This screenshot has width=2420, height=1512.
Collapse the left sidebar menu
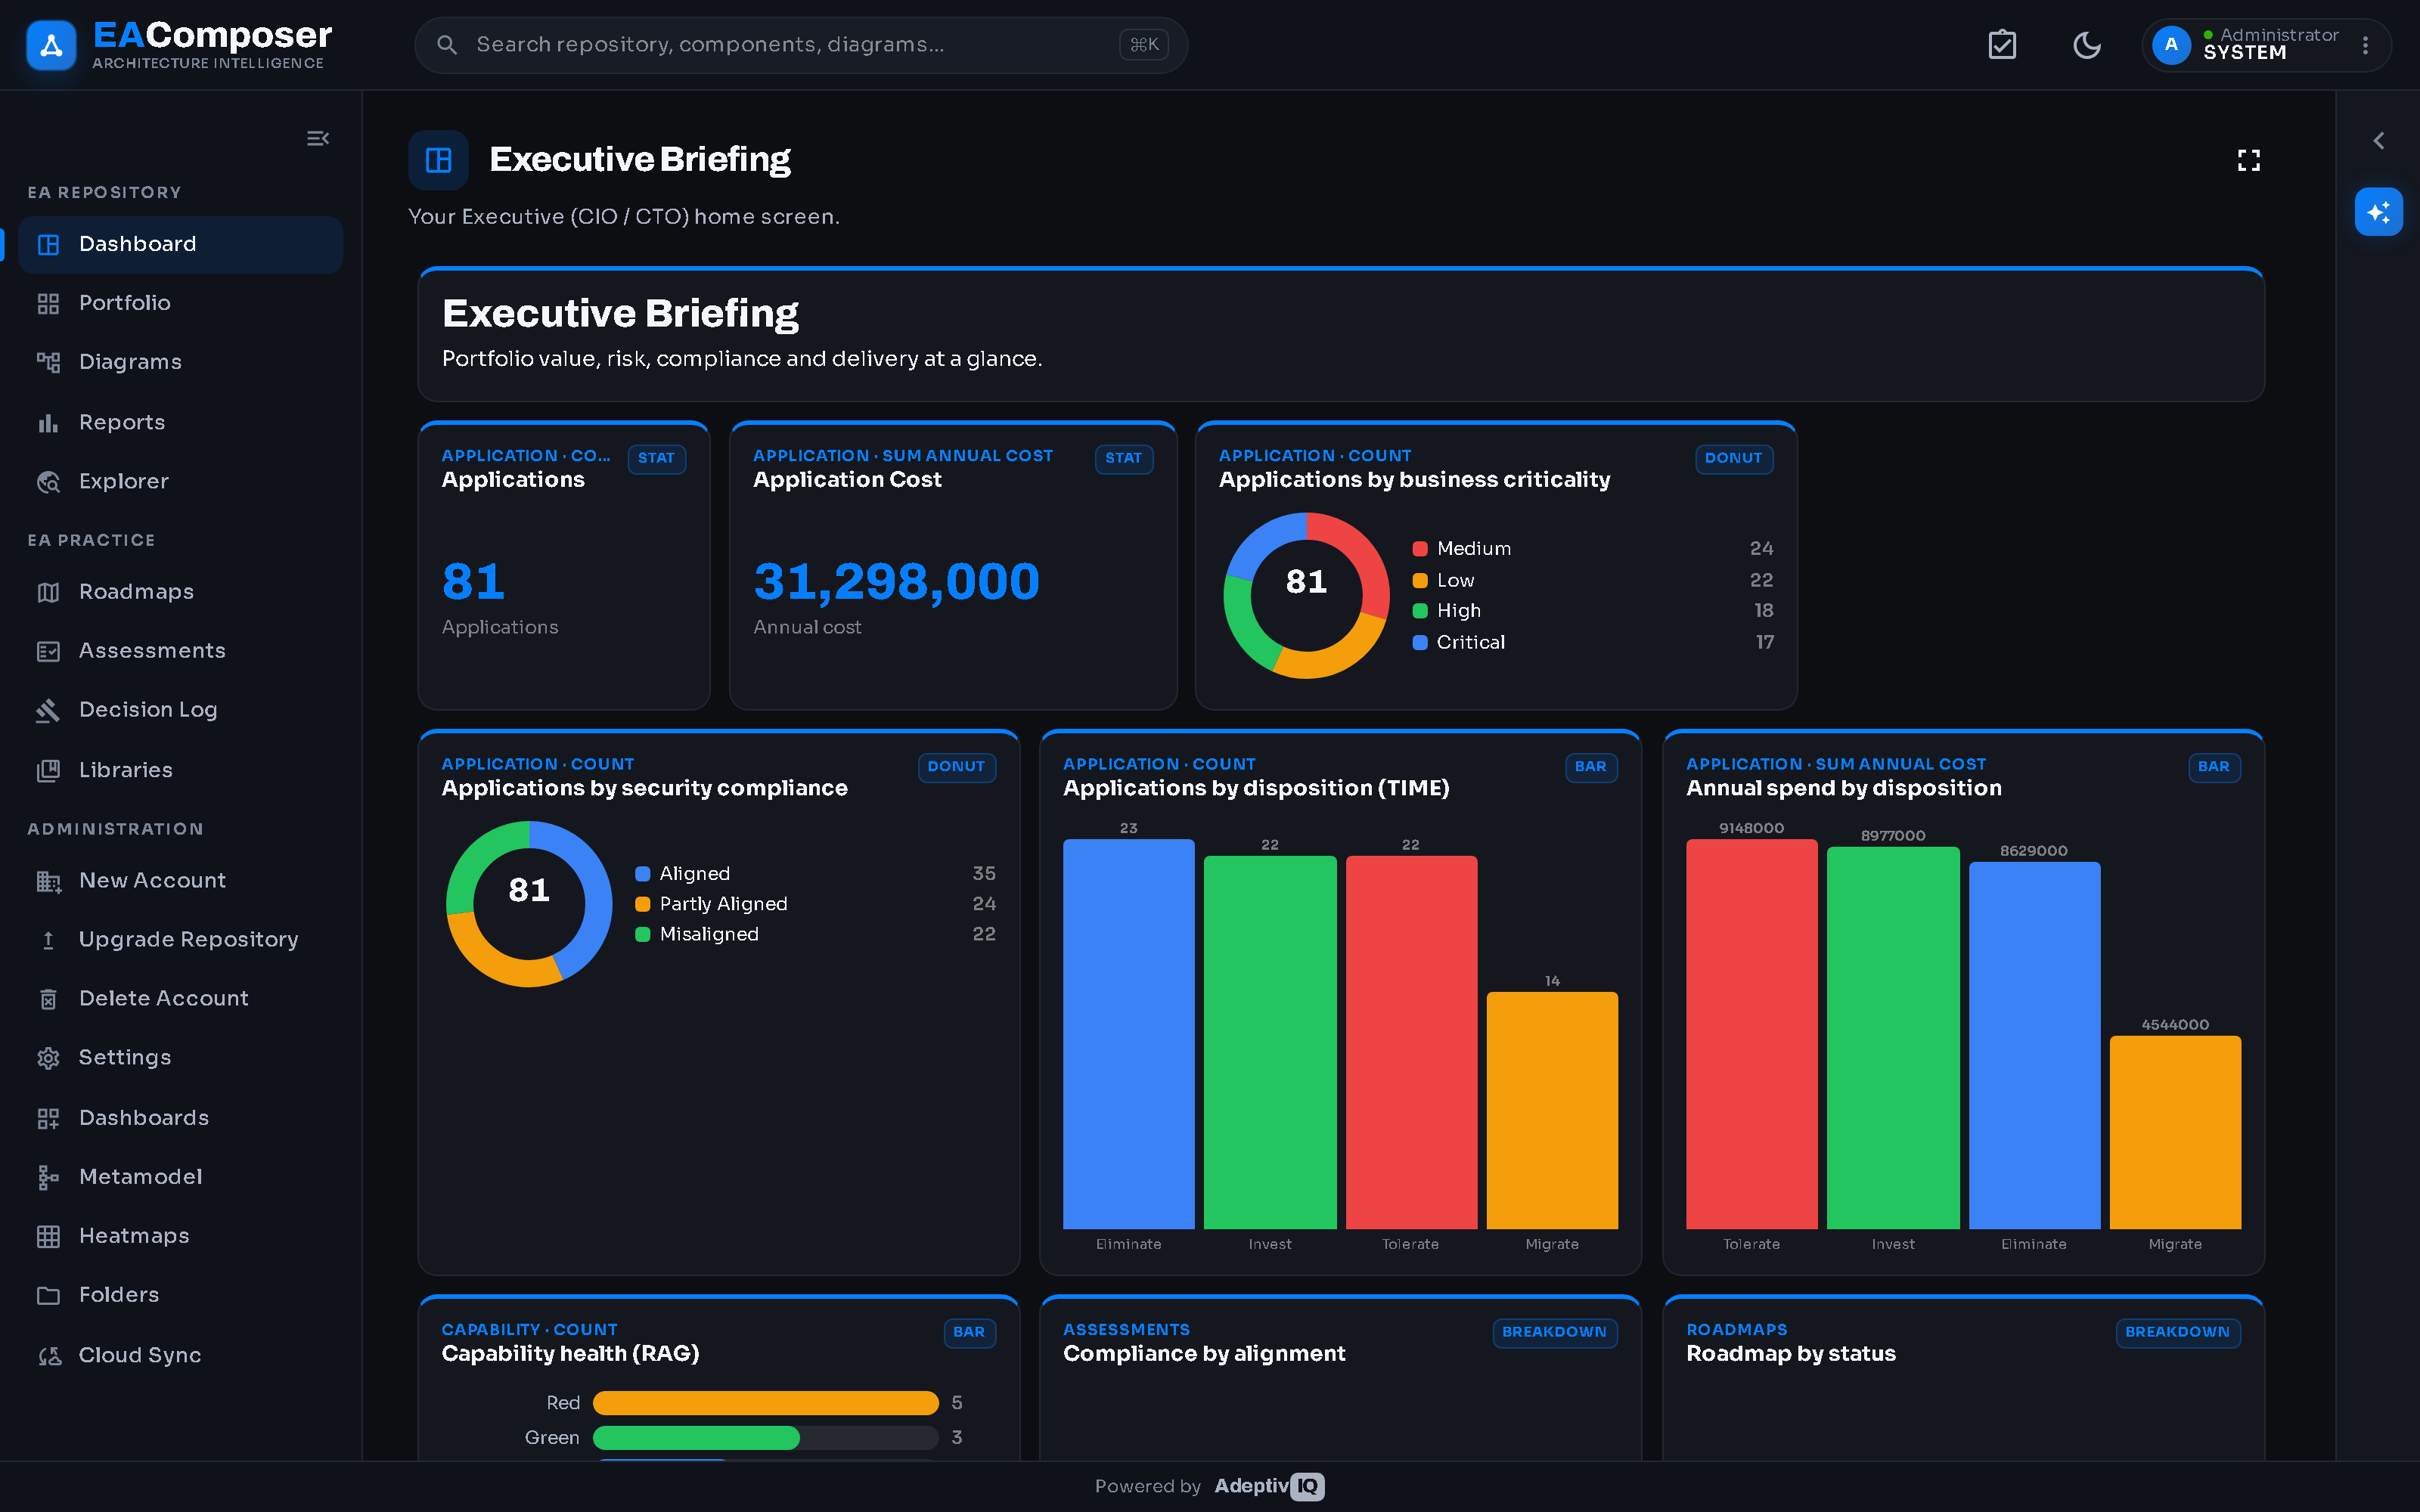[318, 138]
